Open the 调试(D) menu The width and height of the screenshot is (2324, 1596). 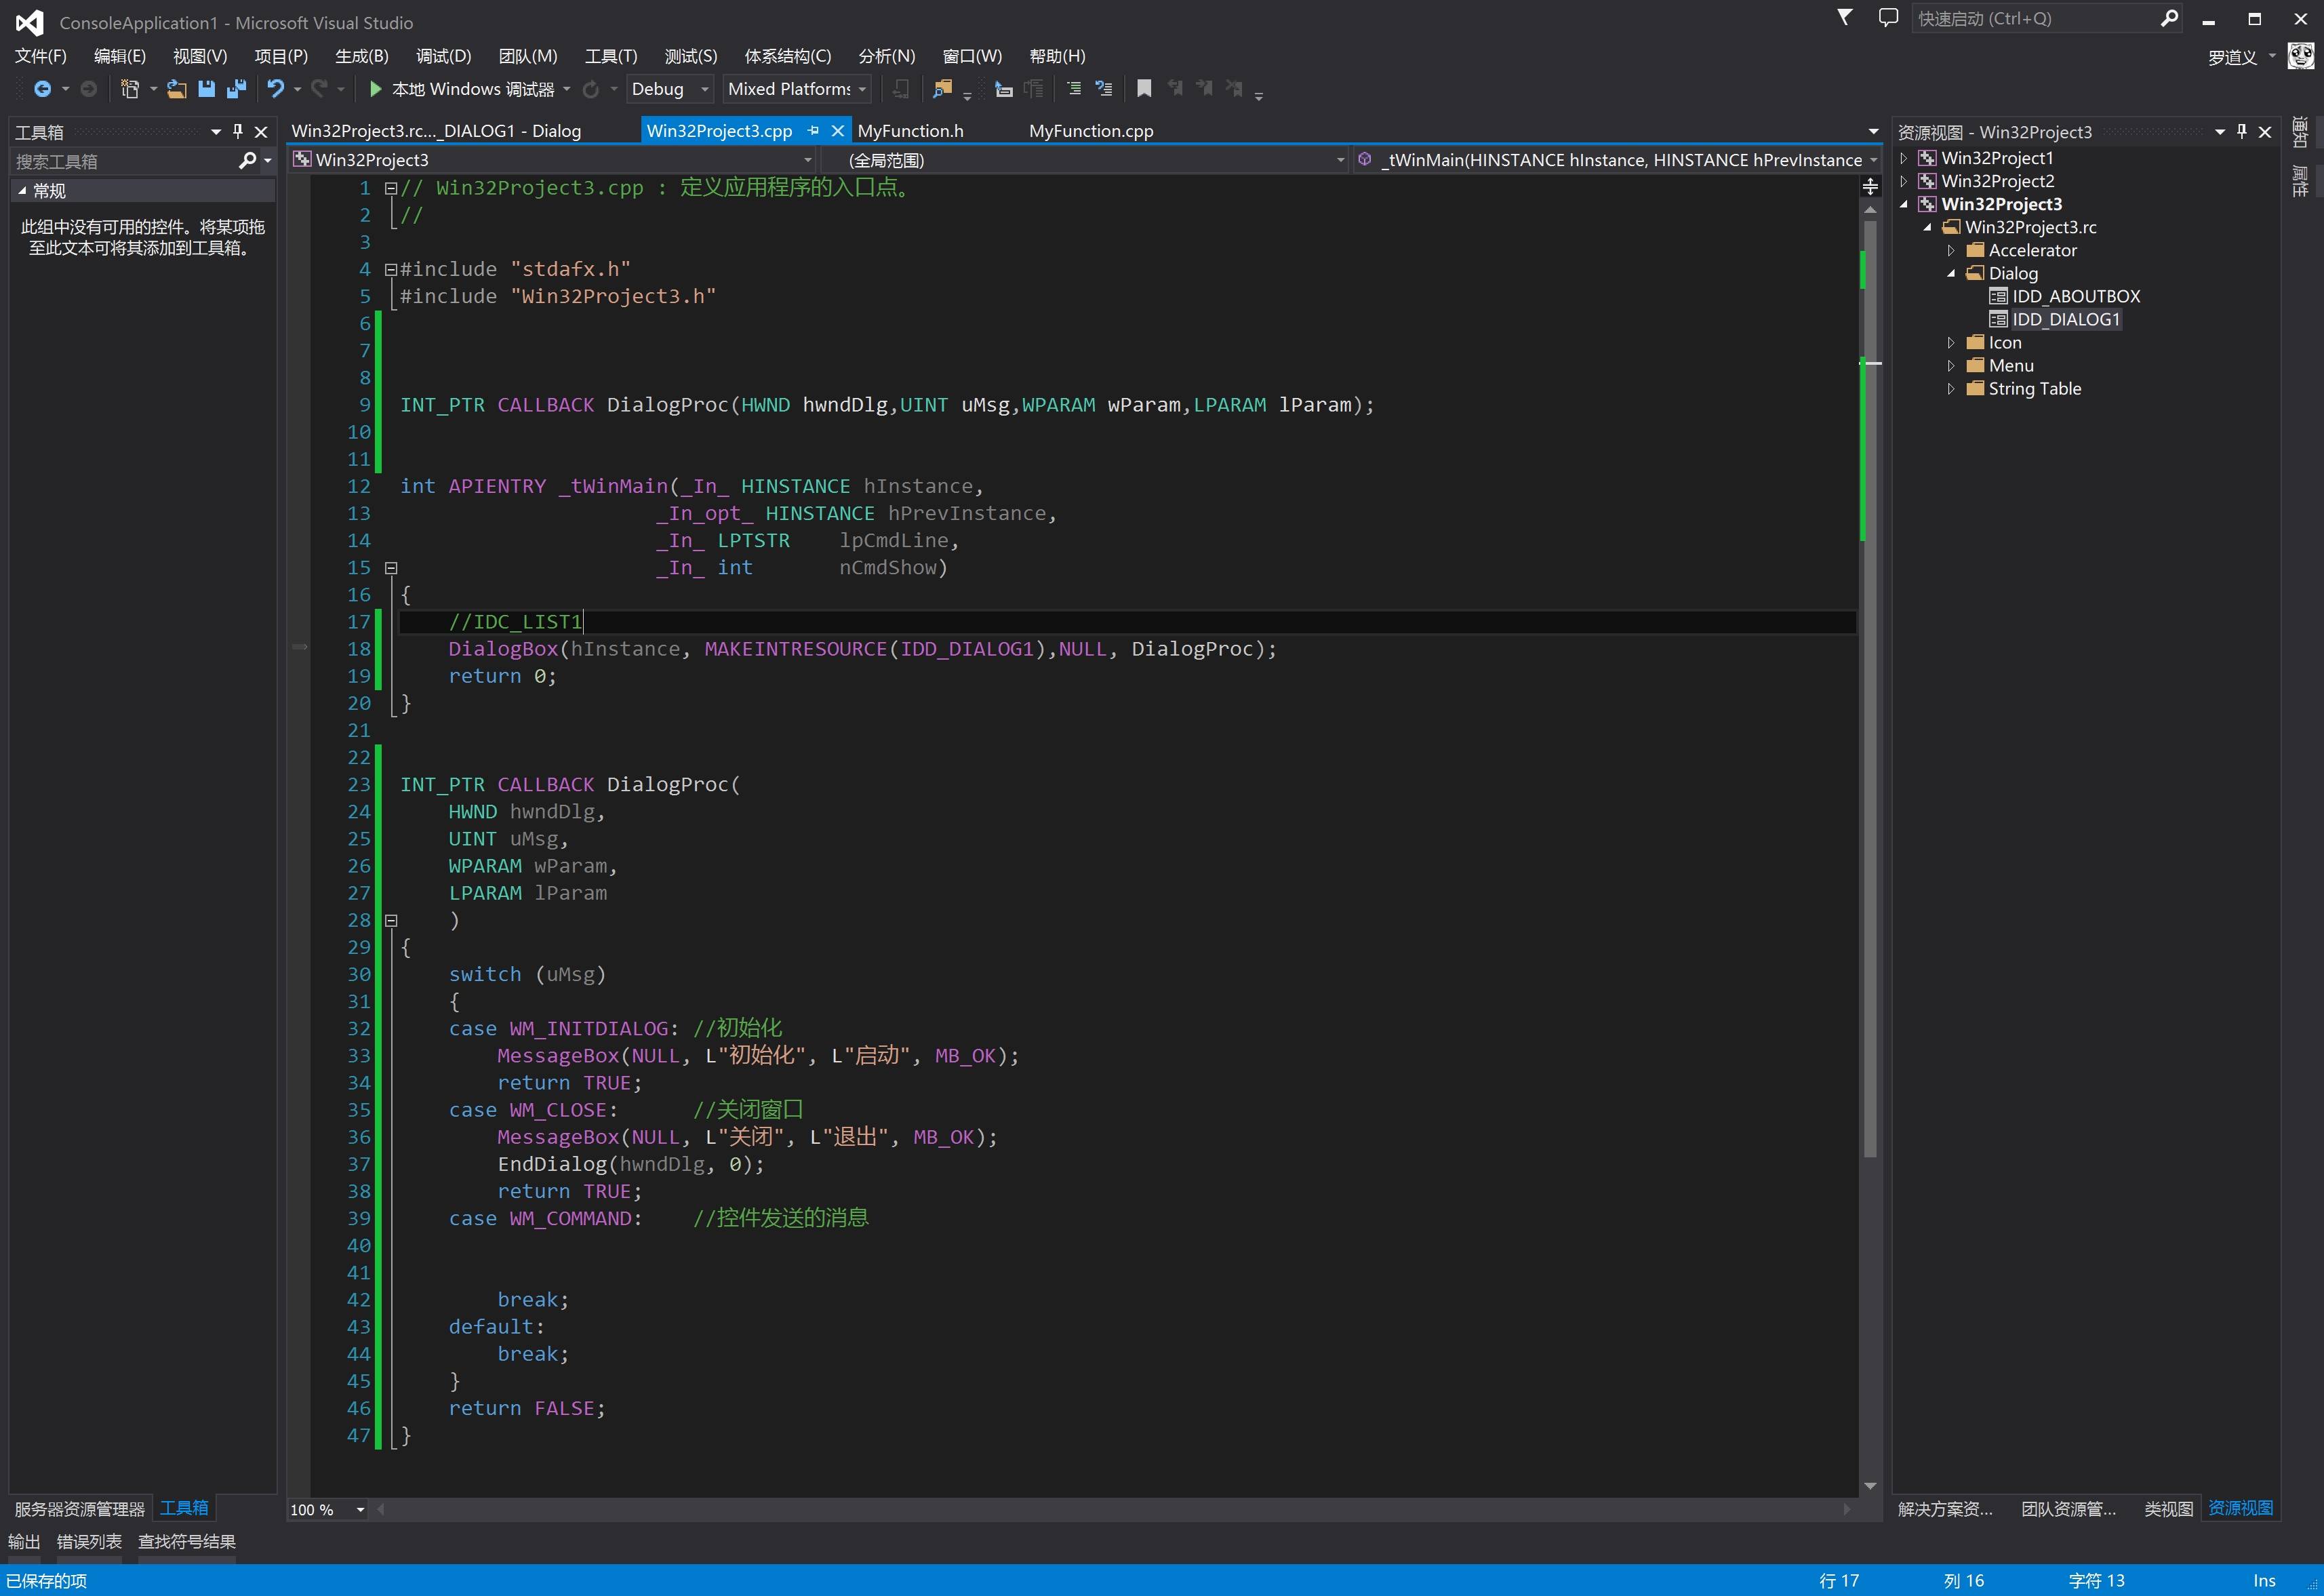(x=443, y=56)
